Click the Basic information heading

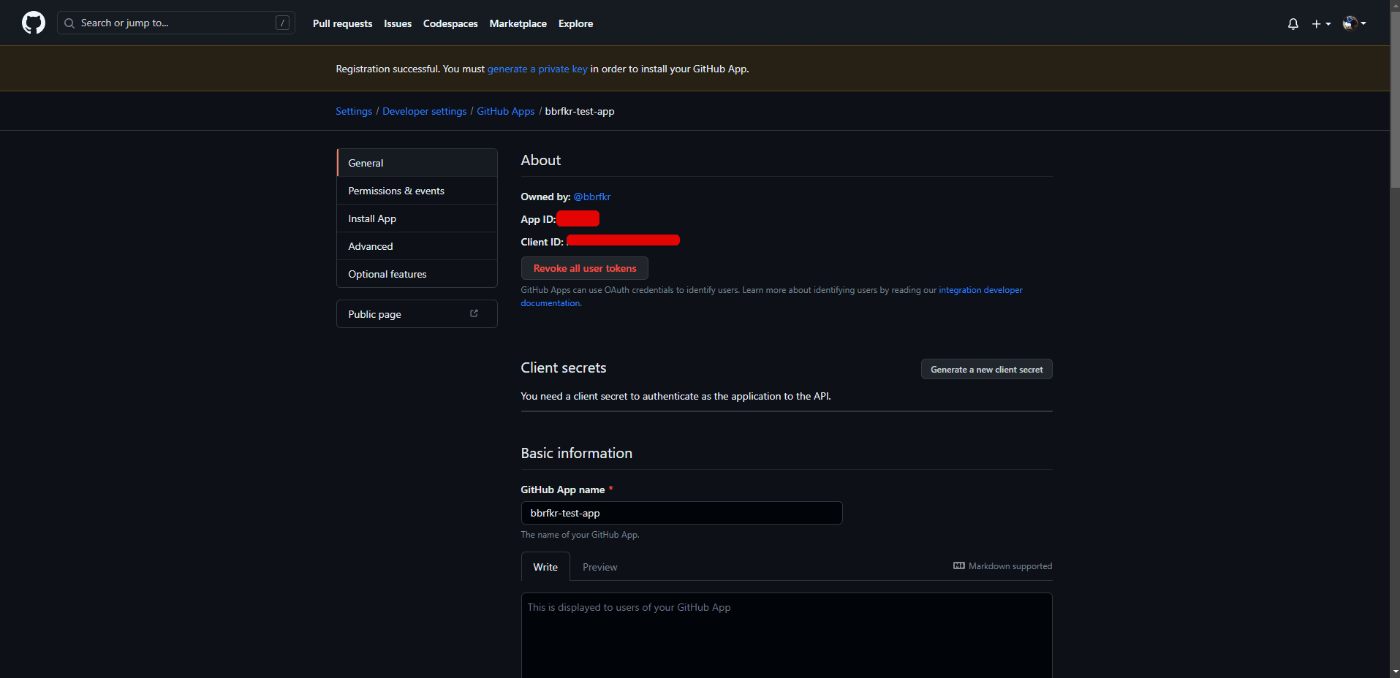tap(577, 453)
